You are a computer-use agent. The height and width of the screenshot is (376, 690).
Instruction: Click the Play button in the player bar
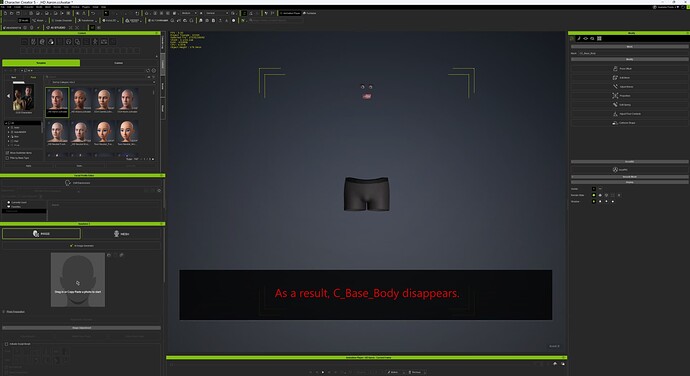[x=323, y=372]
